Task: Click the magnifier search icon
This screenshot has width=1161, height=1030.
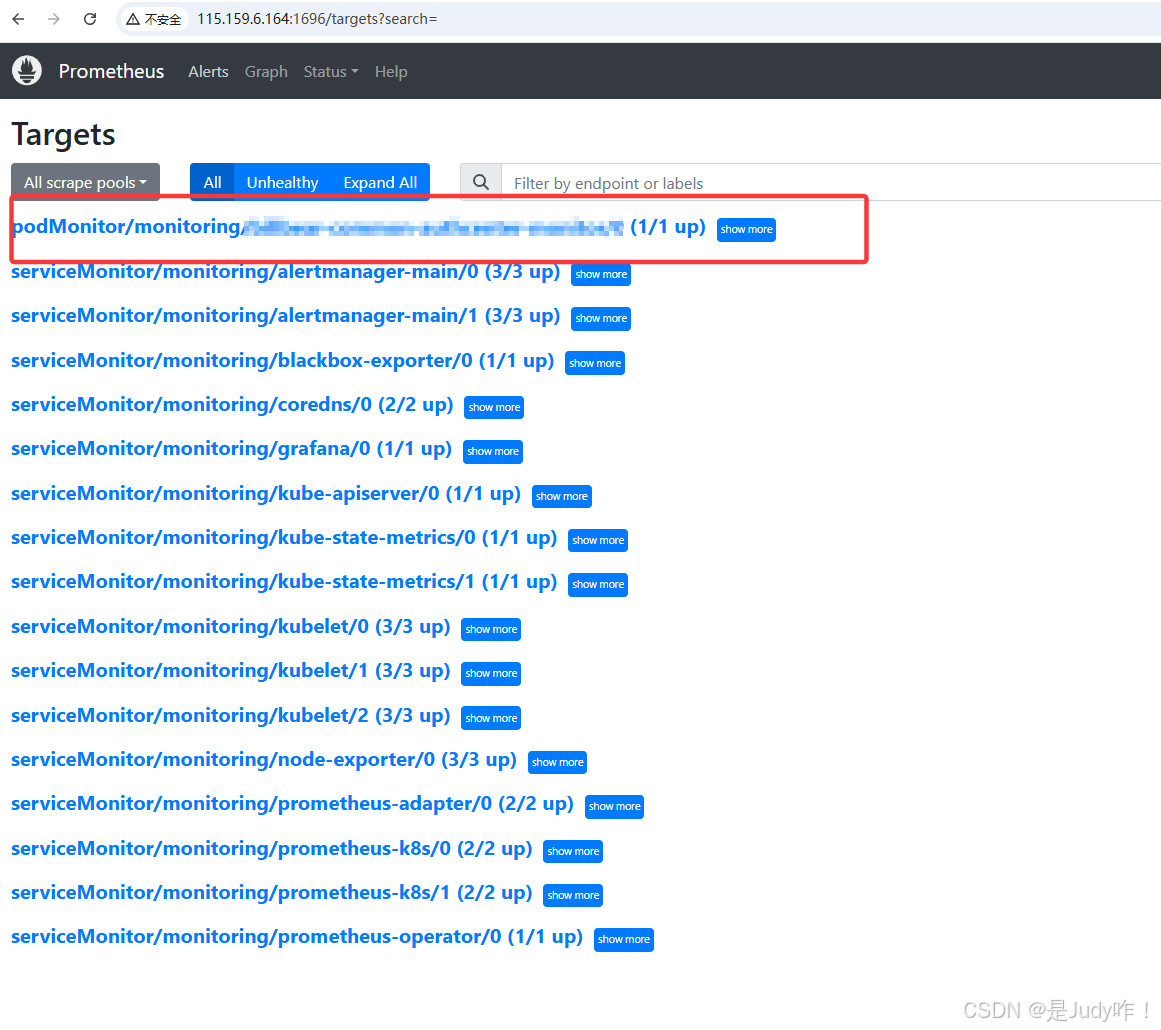Action: [x=481, y=182]
